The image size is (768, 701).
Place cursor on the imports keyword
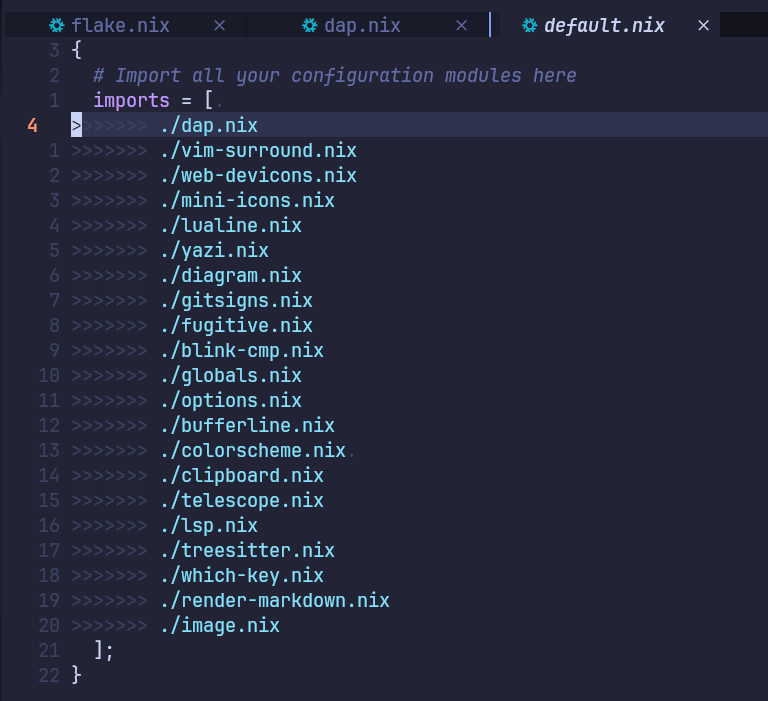pyautogui.click(x=131, y=101)
